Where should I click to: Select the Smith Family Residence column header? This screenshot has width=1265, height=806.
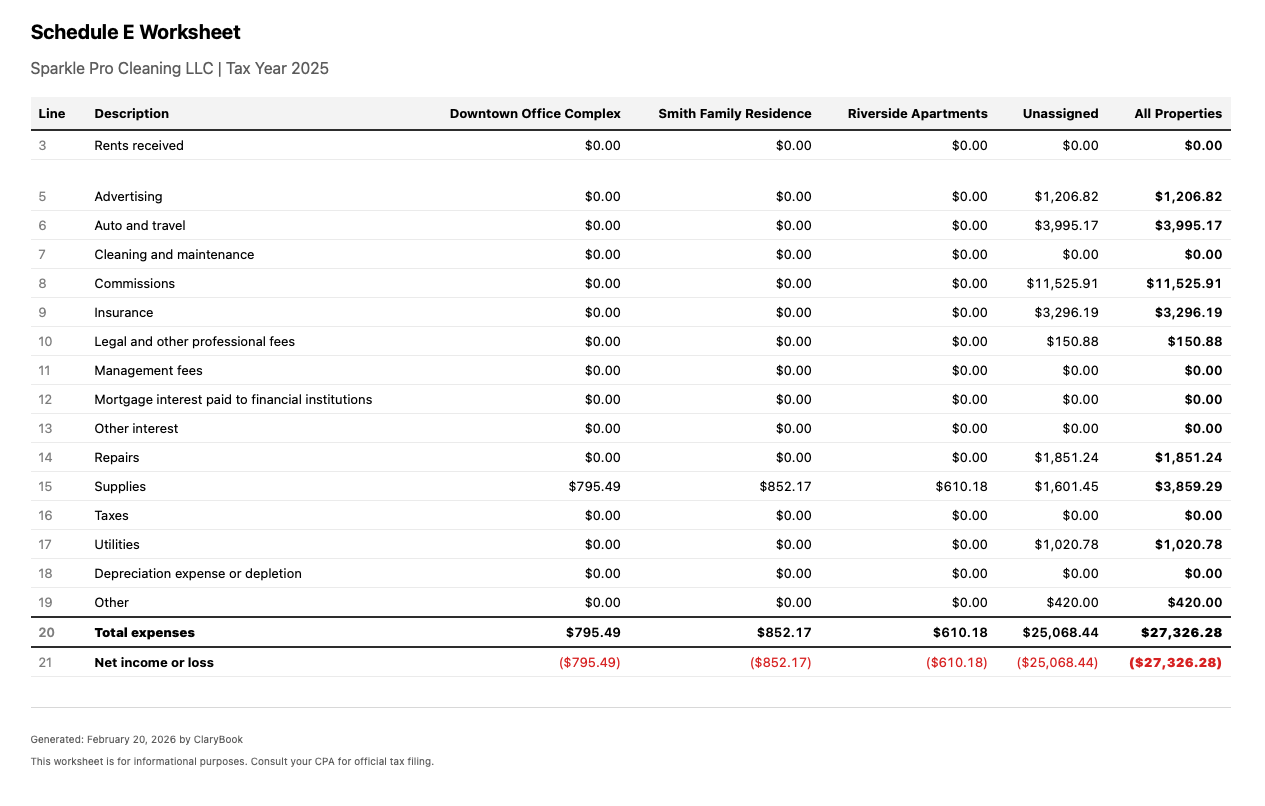734,114
